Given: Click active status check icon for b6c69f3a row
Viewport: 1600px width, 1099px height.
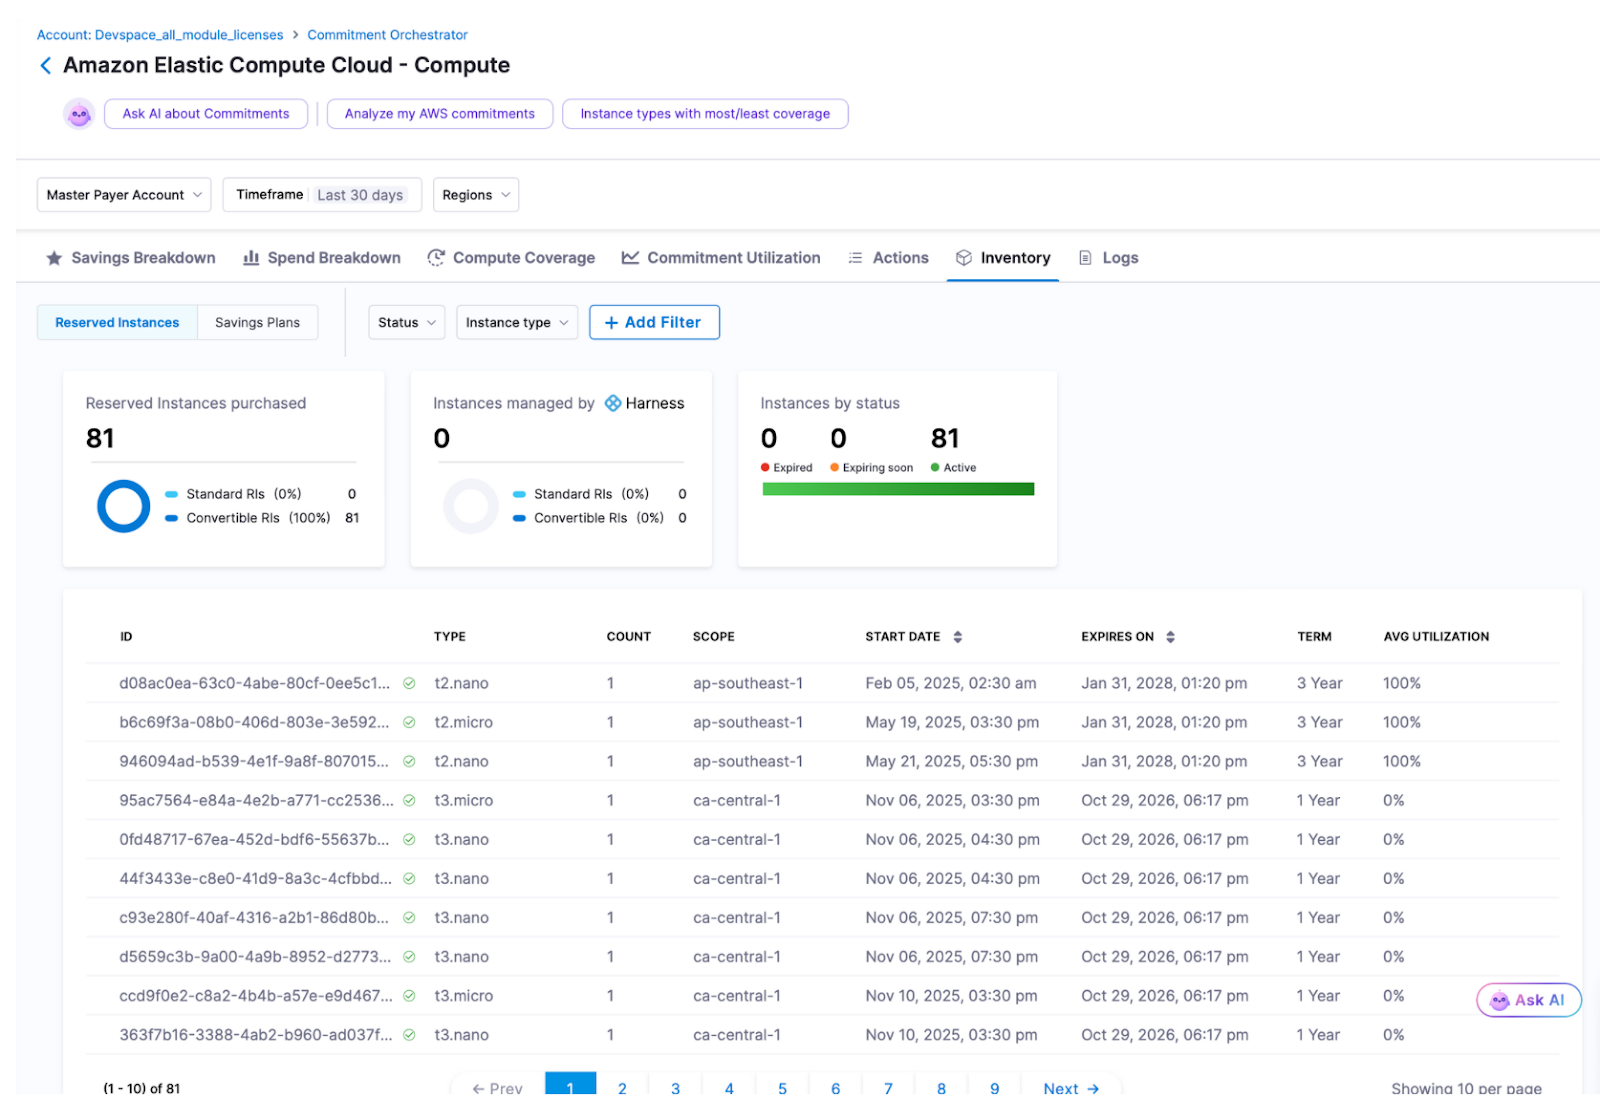Looking at the screenshot, I should tap(409, 723).
